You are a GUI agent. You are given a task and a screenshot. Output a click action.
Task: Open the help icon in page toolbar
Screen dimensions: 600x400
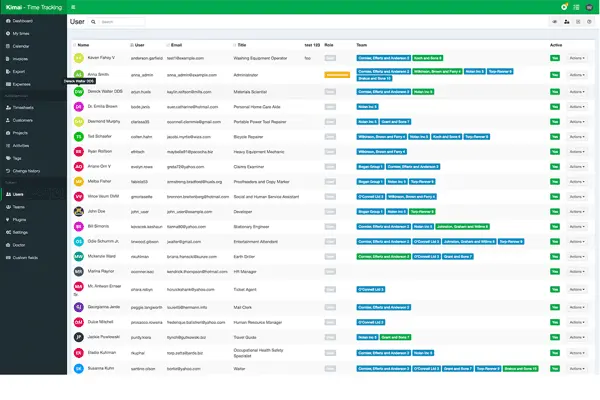point(590,20)
